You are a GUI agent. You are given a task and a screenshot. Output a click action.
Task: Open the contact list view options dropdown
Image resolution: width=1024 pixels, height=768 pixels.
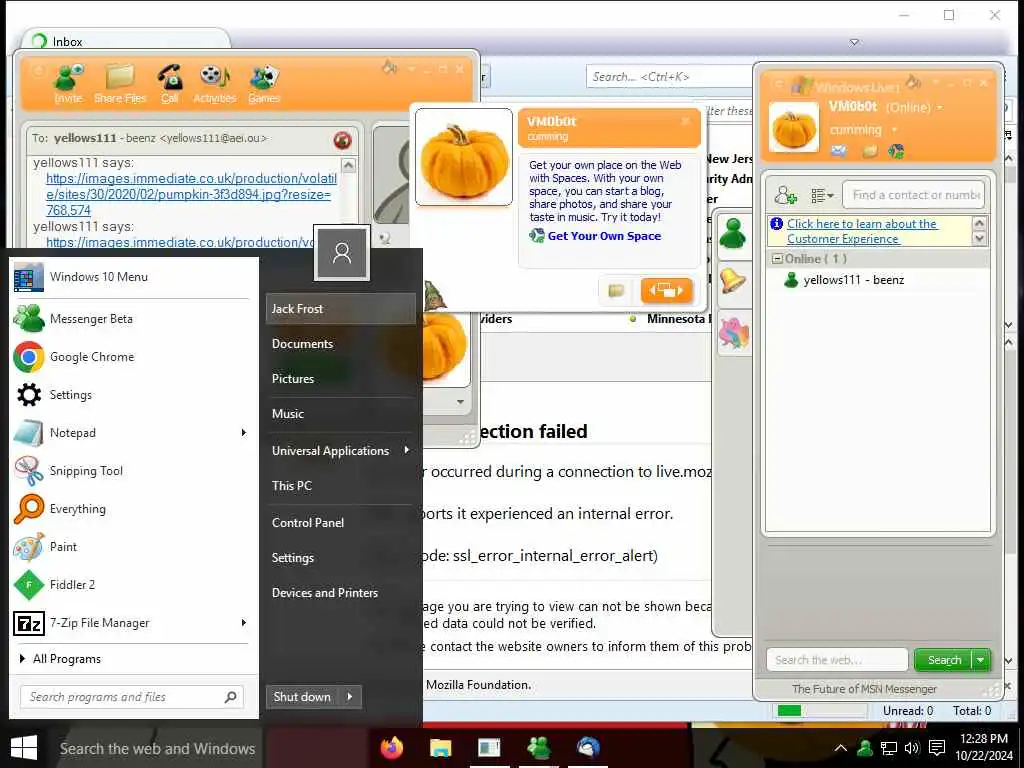tap(822, 195)
